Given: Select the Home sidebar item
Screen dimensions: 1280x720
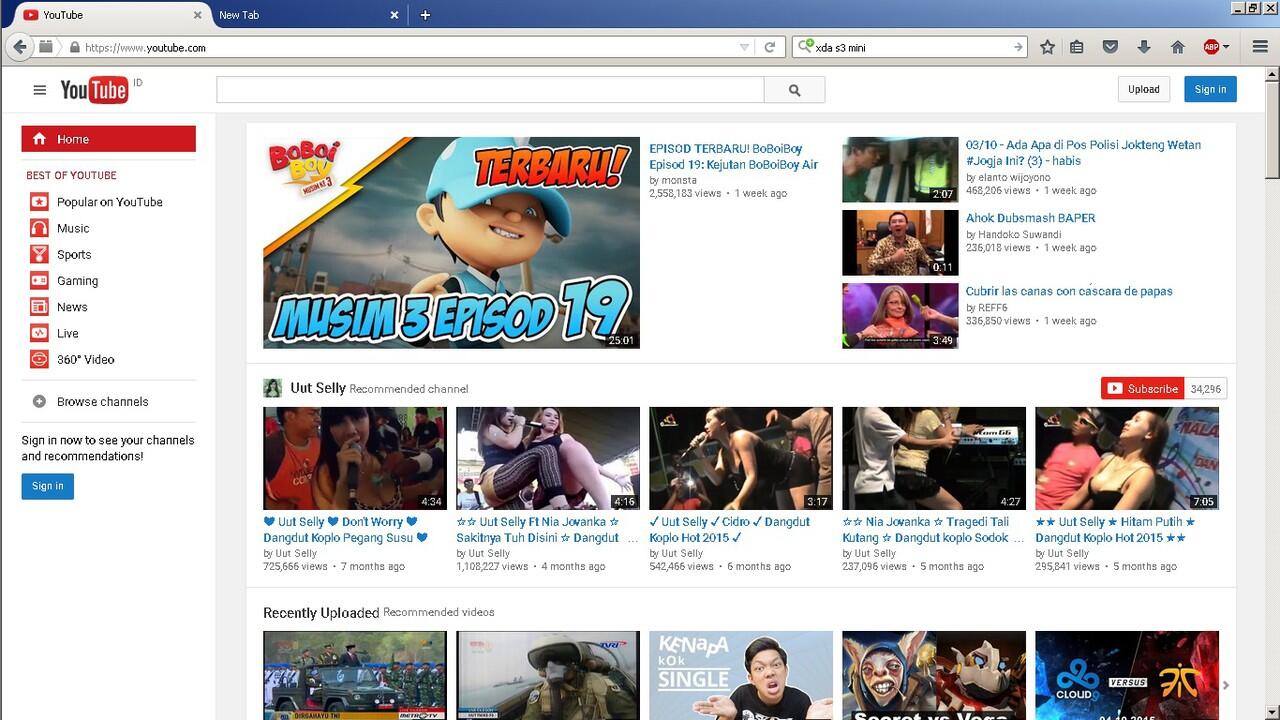Looking at the screenshot, I should pos(109,139).
